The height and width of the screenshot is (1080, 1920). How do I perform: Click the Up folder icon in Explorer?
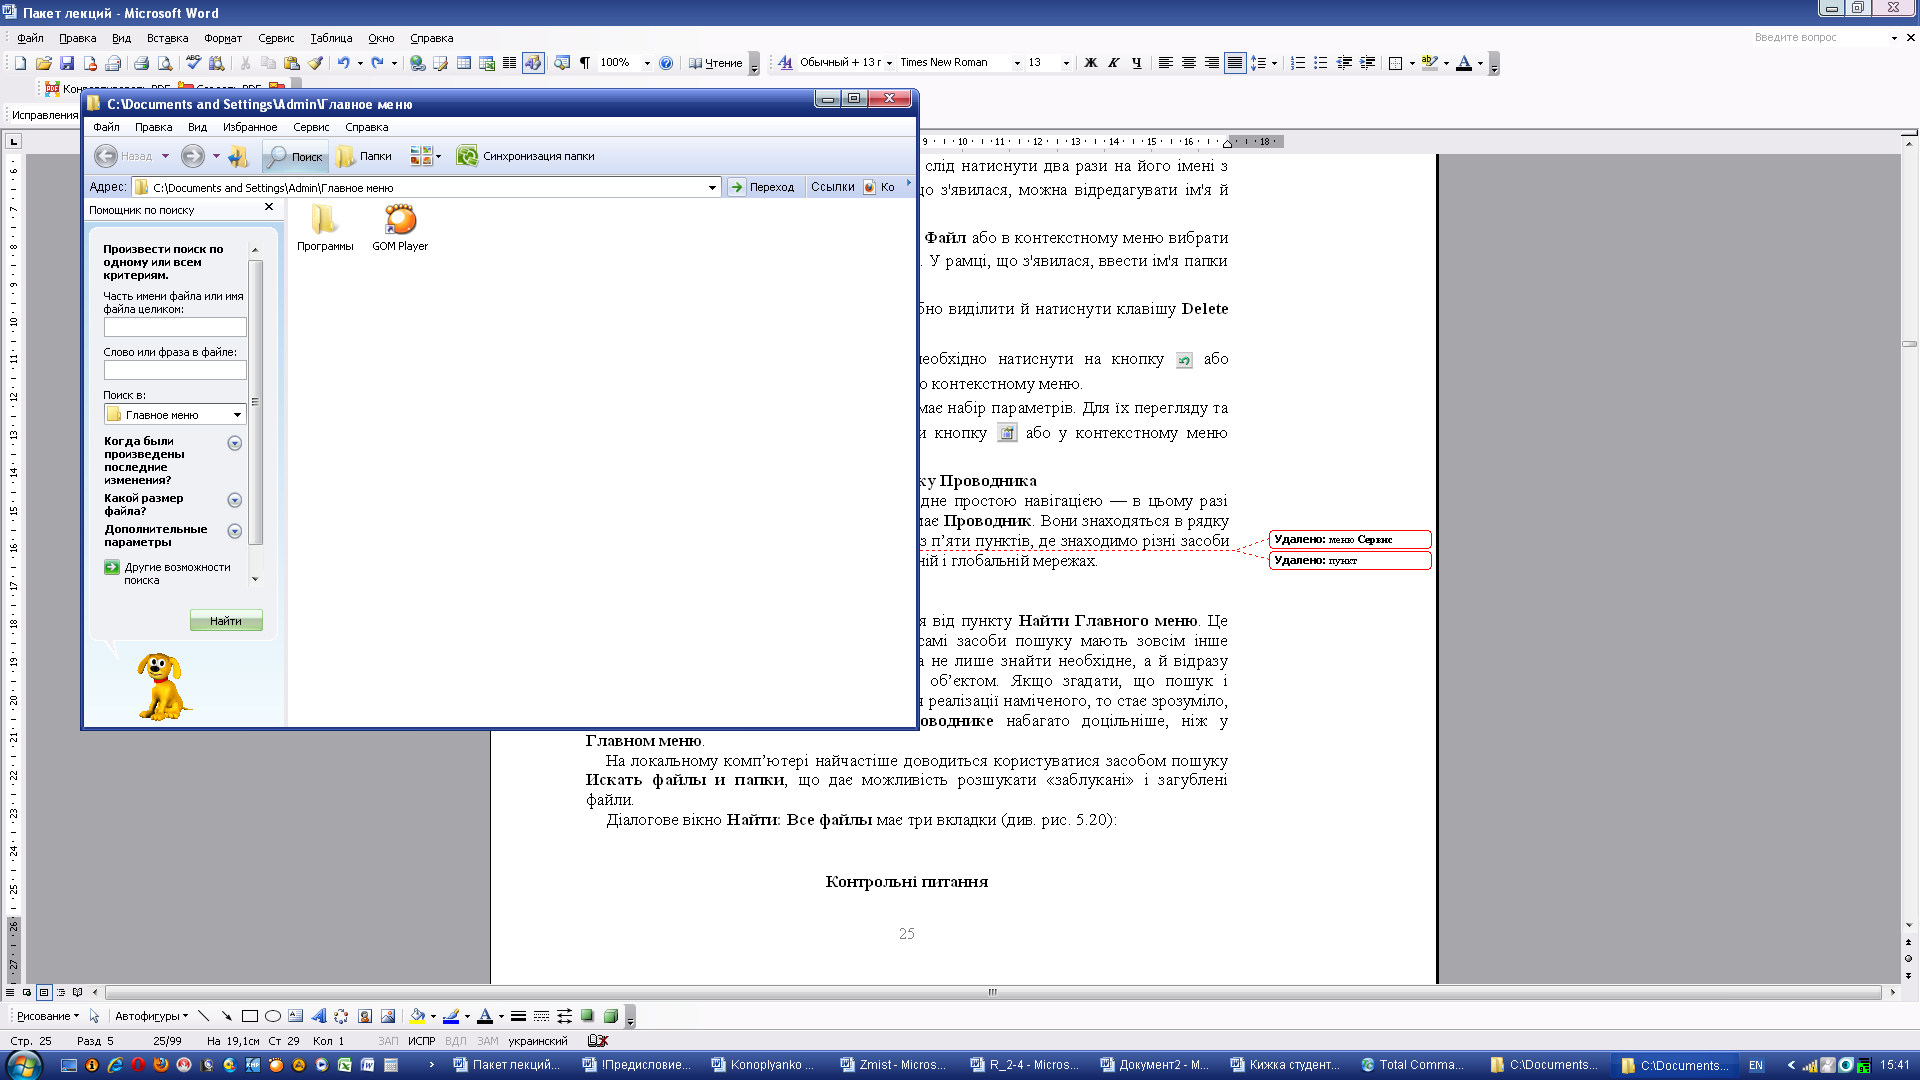pyautogui.click(x=238, y=156)
